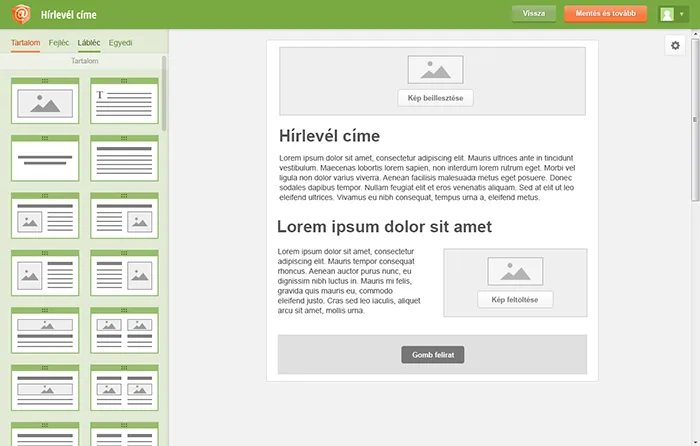Open the user account avatar
The width and height of the screenshot is (700, 446).
pos(667,14)
